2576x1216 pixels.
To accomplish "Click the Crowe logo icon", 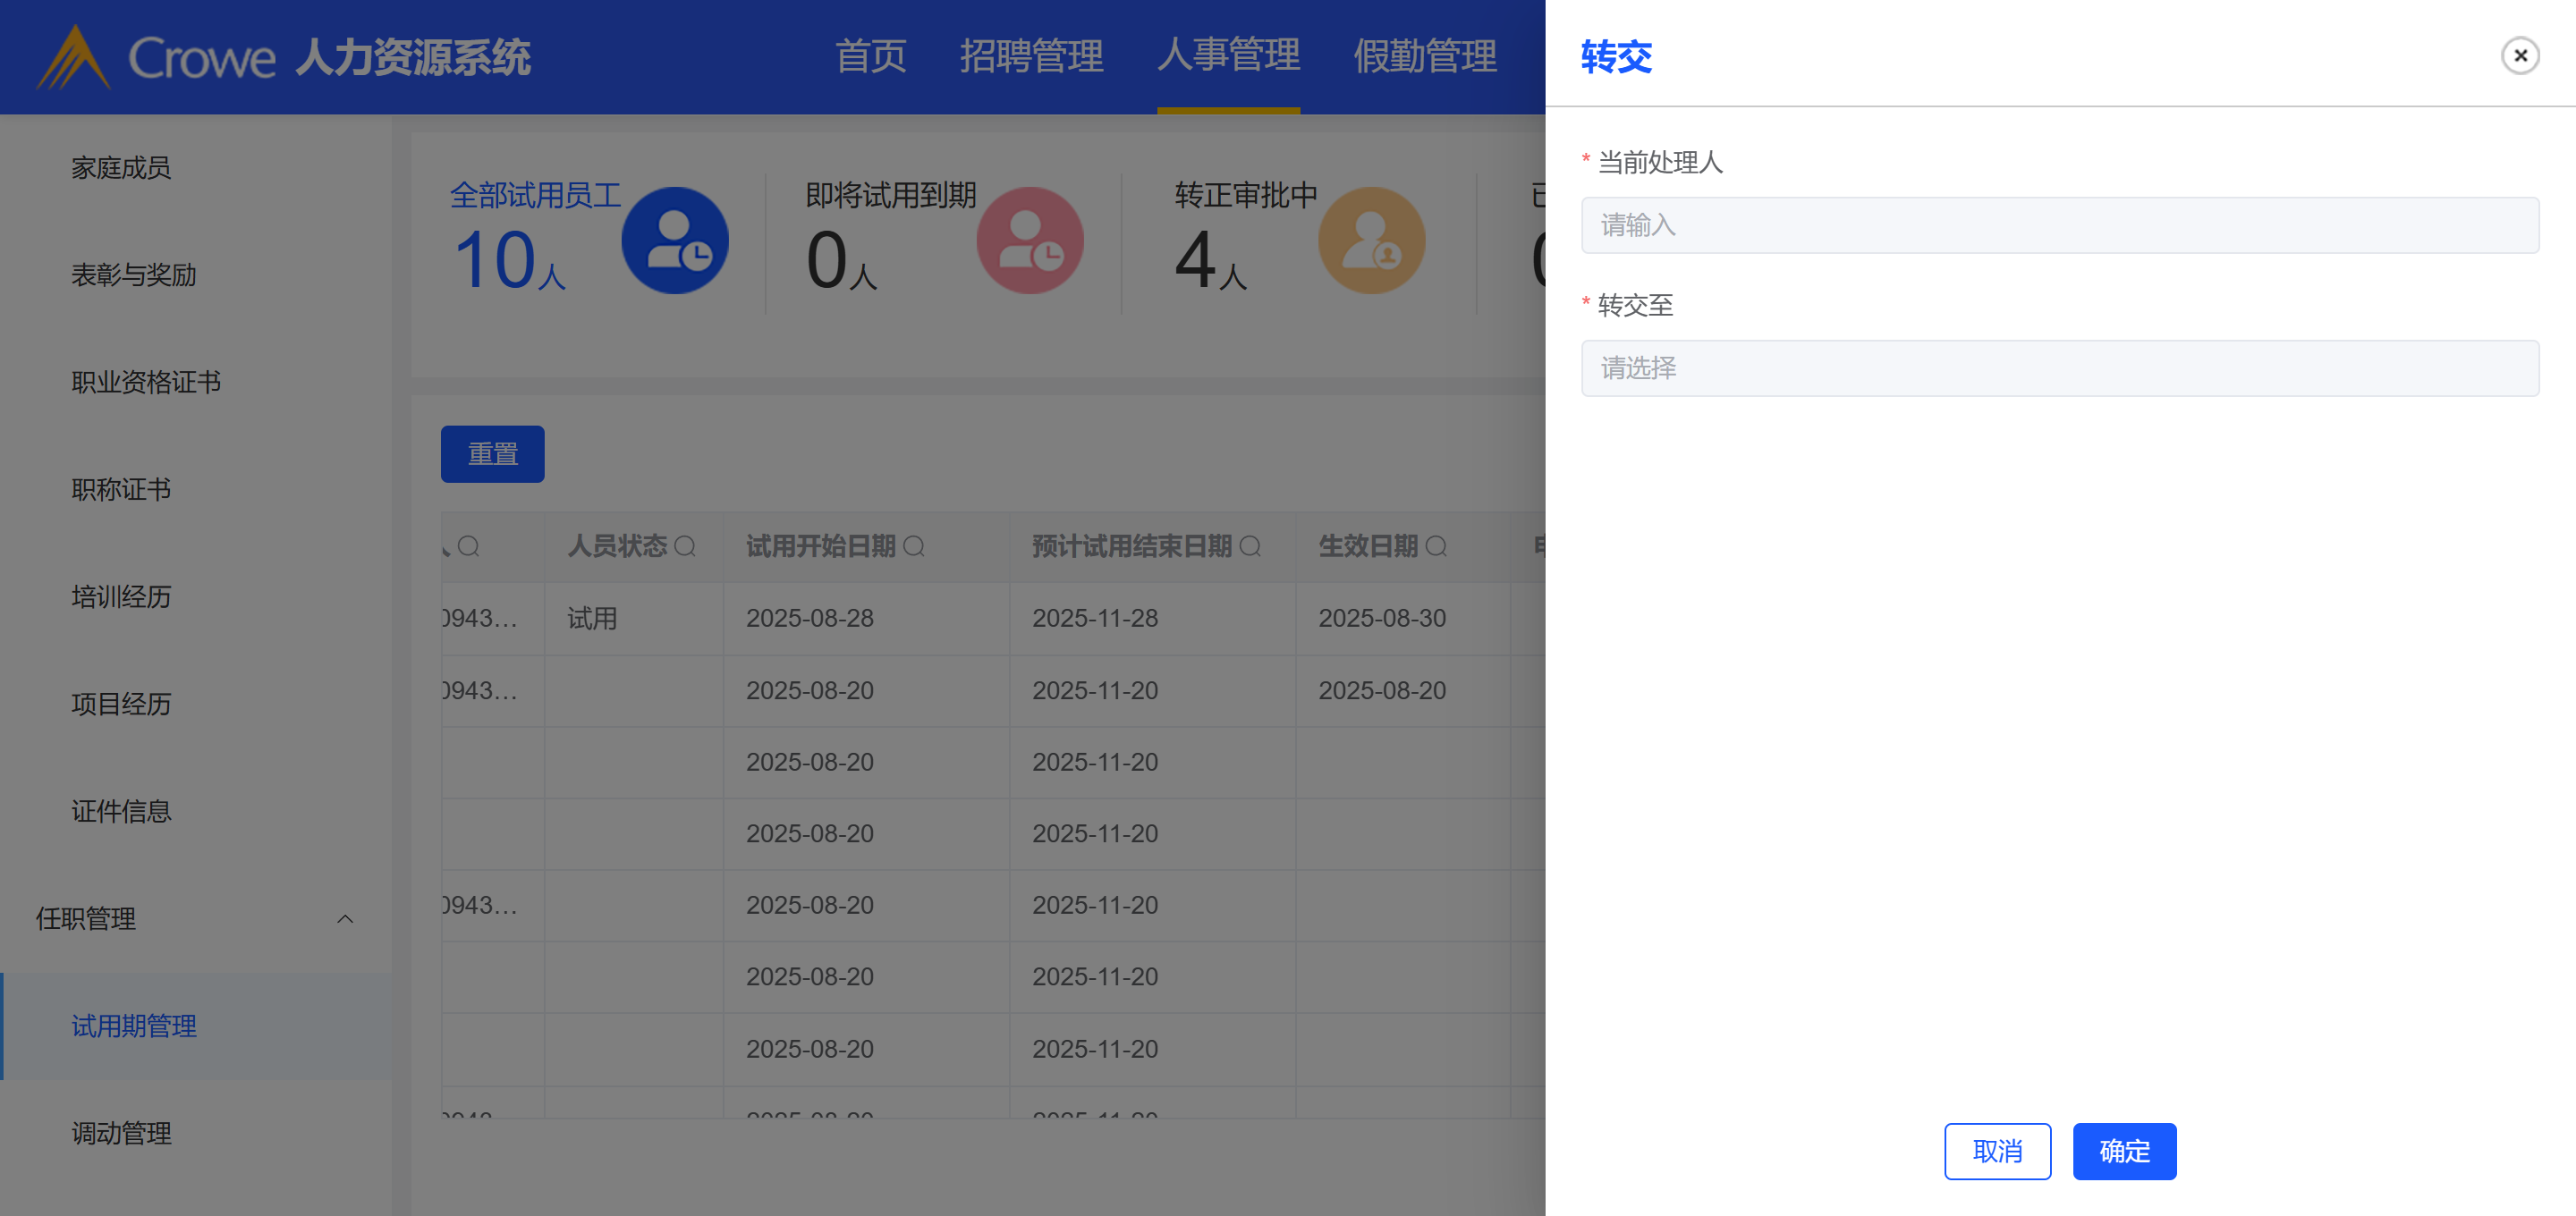I will tap(72, 58).
